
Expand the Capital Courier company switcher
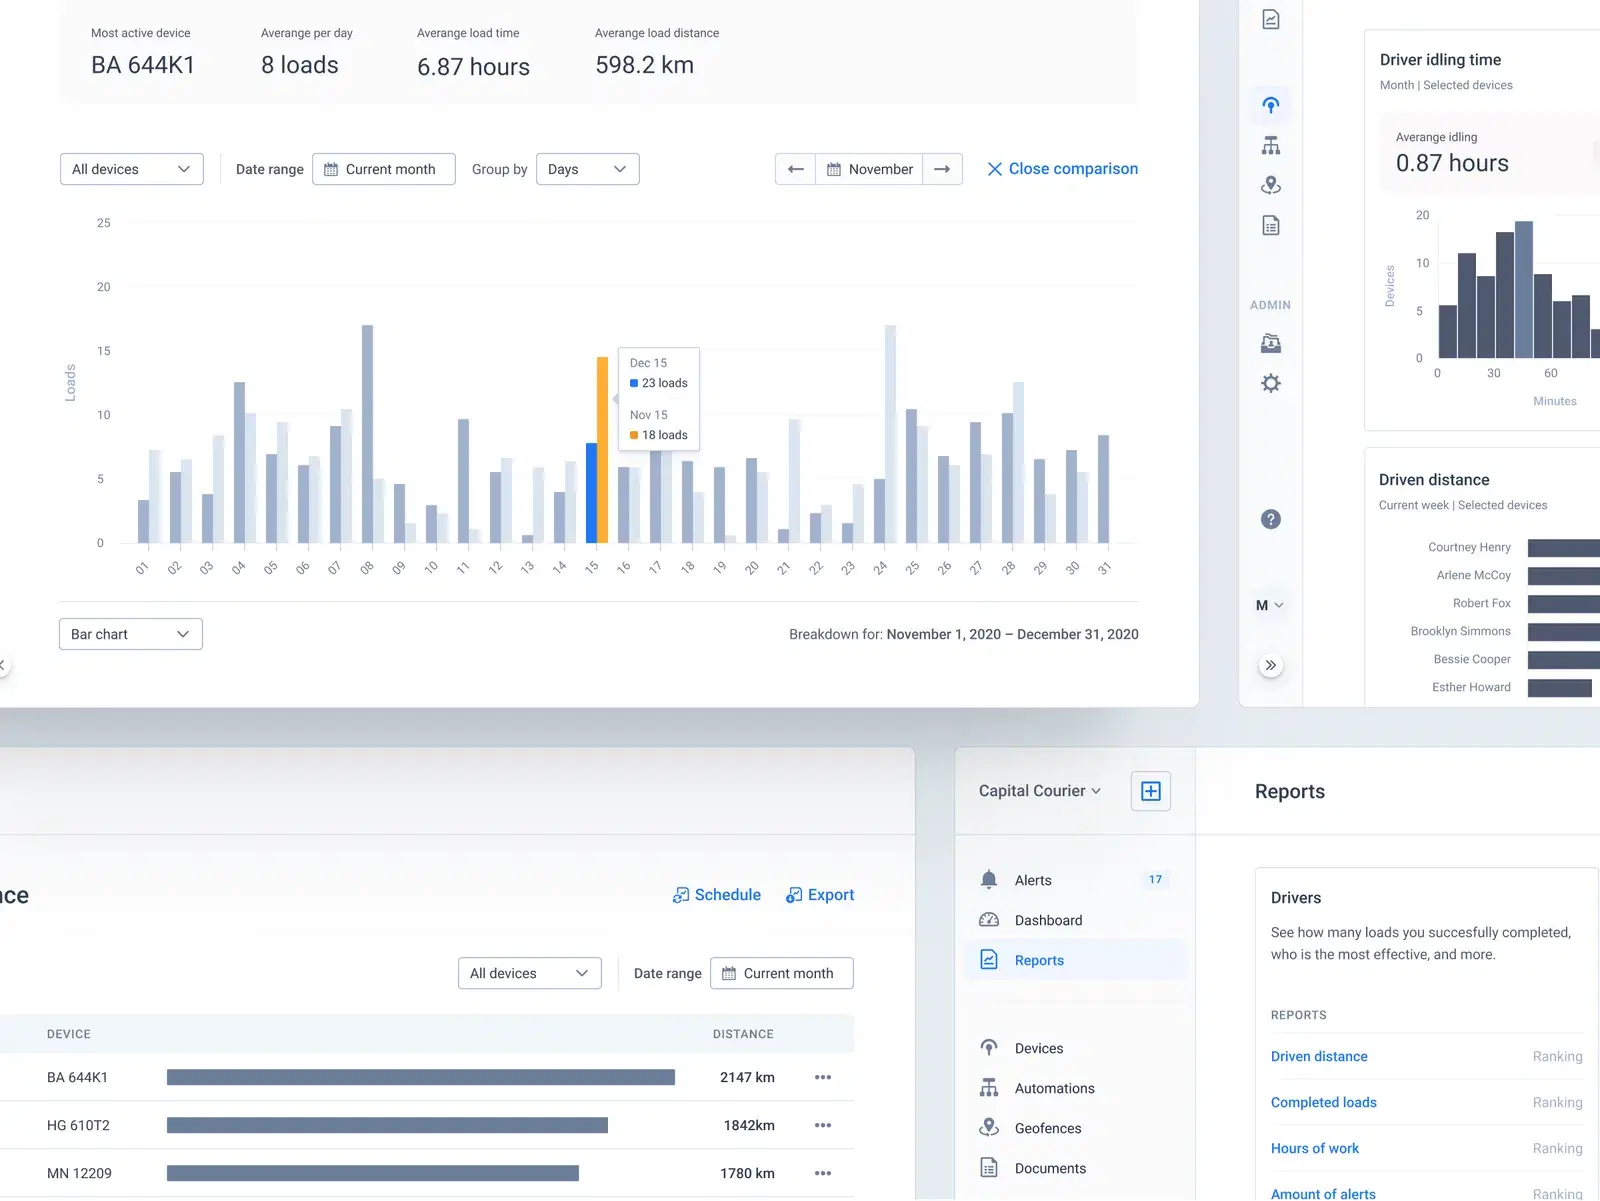coord(1040,791)
